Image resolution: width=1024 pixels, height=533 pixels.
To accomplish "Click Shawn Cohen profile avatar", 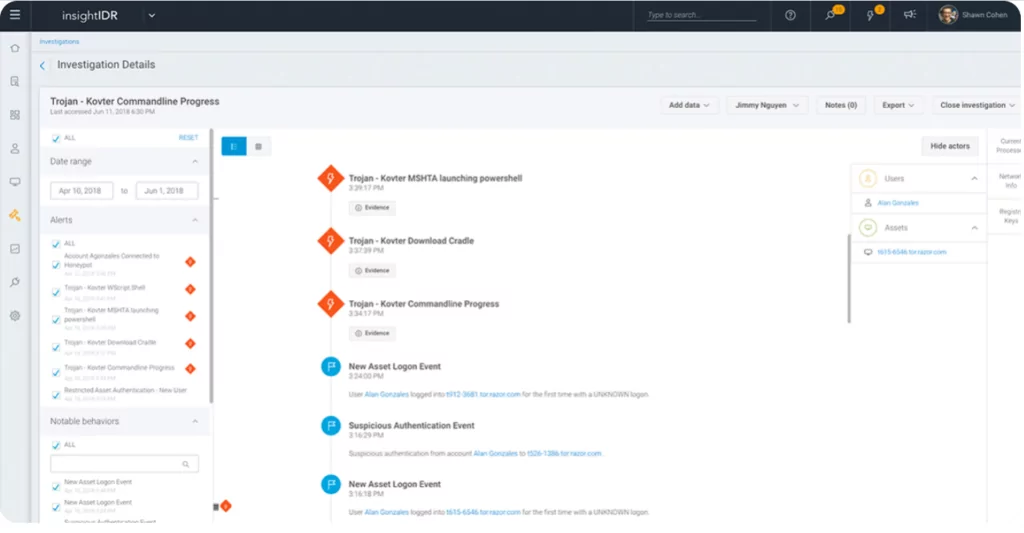I will (948, 14).
